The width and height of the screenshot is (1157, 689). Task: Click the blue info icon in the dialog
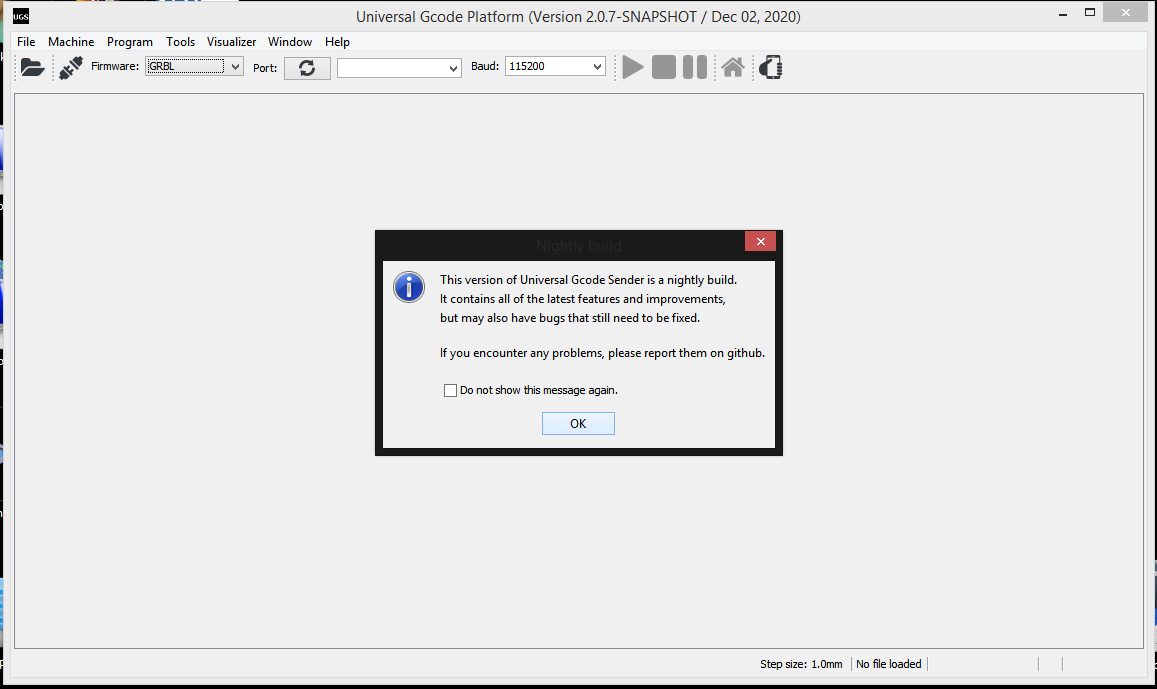[x=409, y=287]
